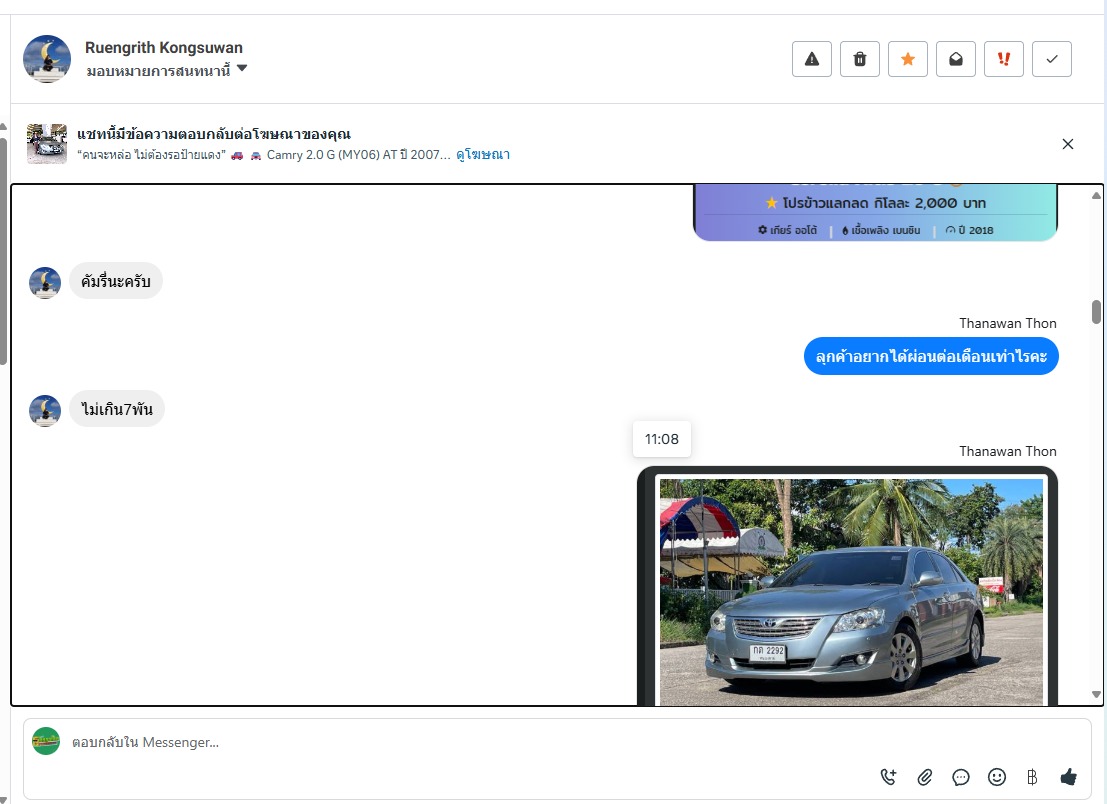The image size is (1107, 804).
Task: Open the ดูโฆษณา ad link
Action: click(x=483, y=155)
